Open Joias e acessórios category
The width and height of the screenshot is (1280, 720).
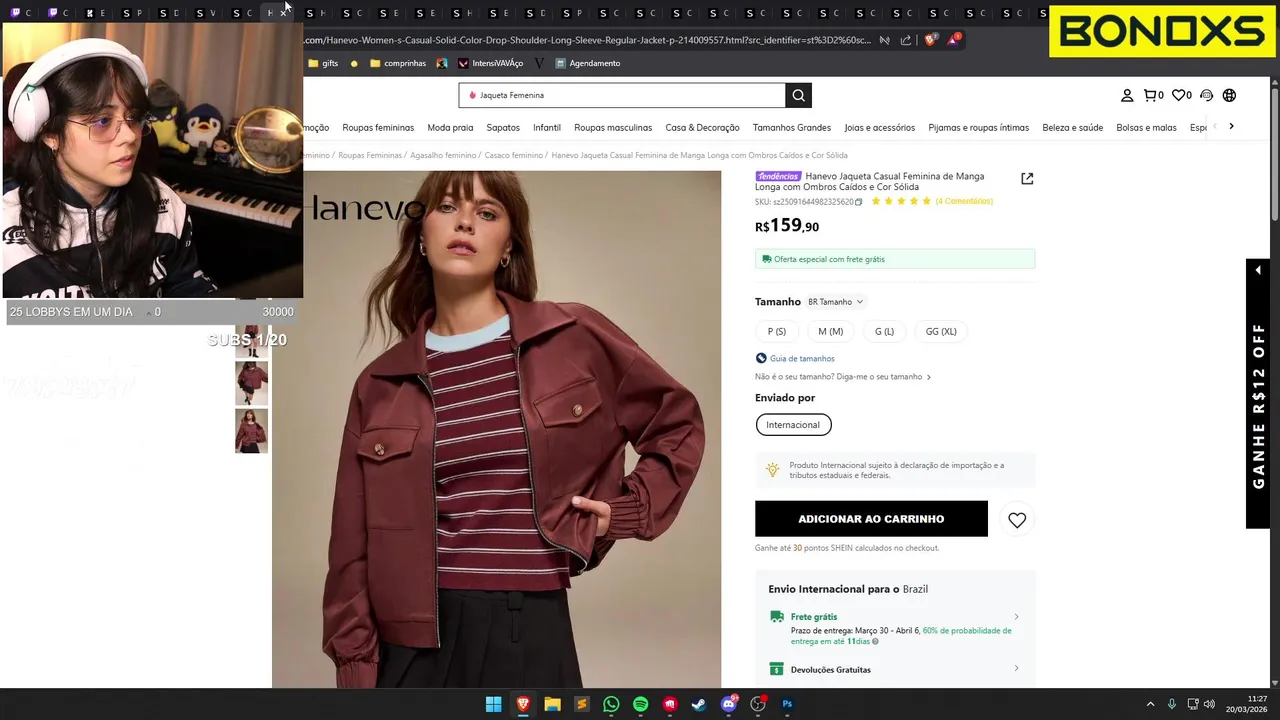pyautogui.click(x=879, y=128)
